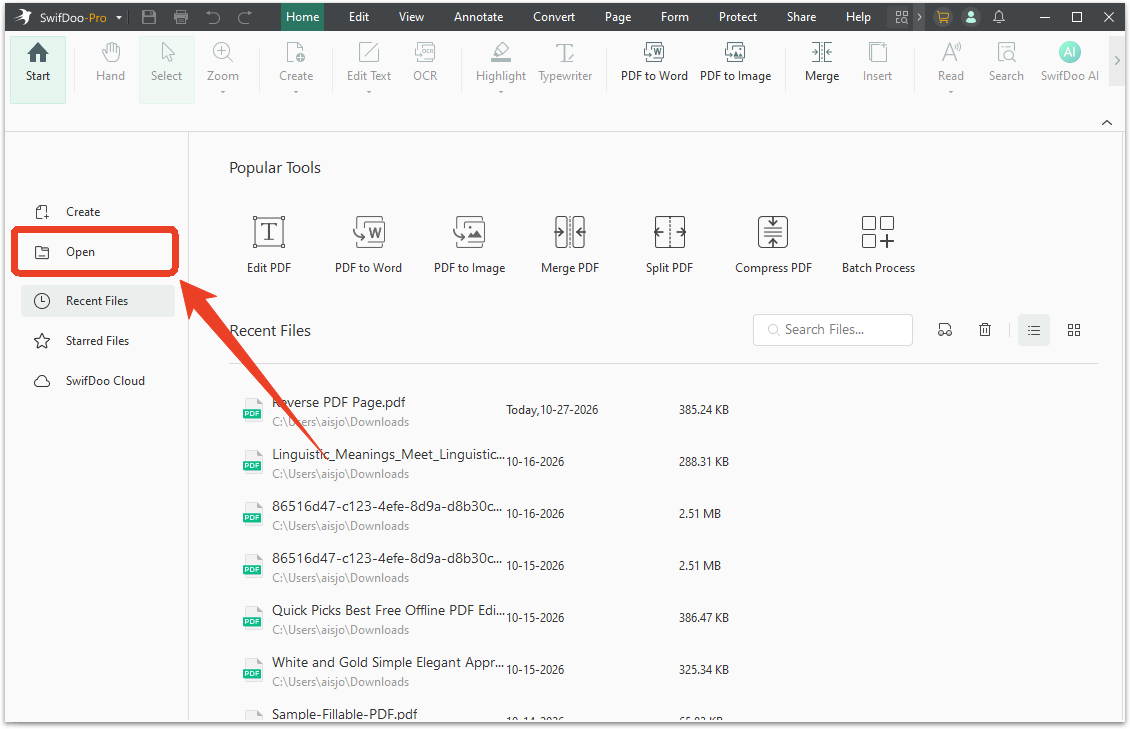This screenshot has width=1130, height=729.
Task: Open Compress PDF from Popular Tools
Action: 773,245
